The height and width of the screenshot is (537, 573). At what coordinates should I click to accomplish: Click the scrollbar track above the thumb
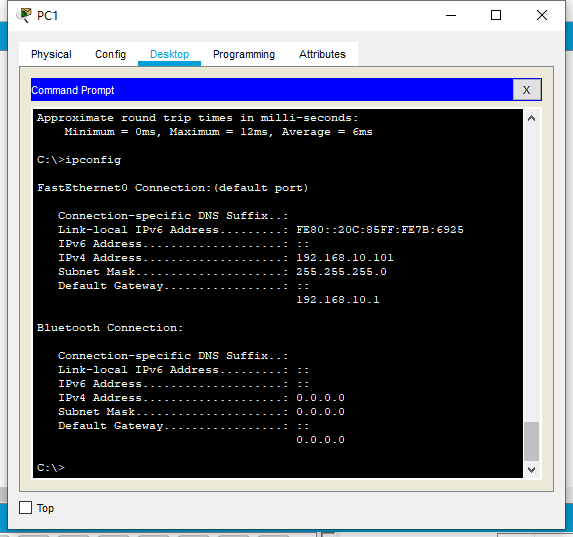532,274
